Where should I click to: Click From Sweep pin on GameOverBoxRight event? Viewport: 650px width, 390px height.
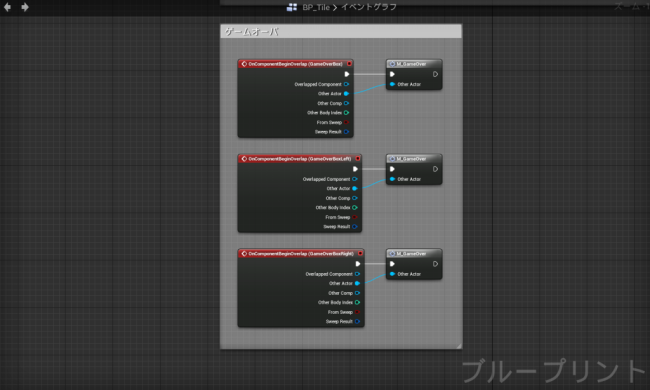[357, 312]
